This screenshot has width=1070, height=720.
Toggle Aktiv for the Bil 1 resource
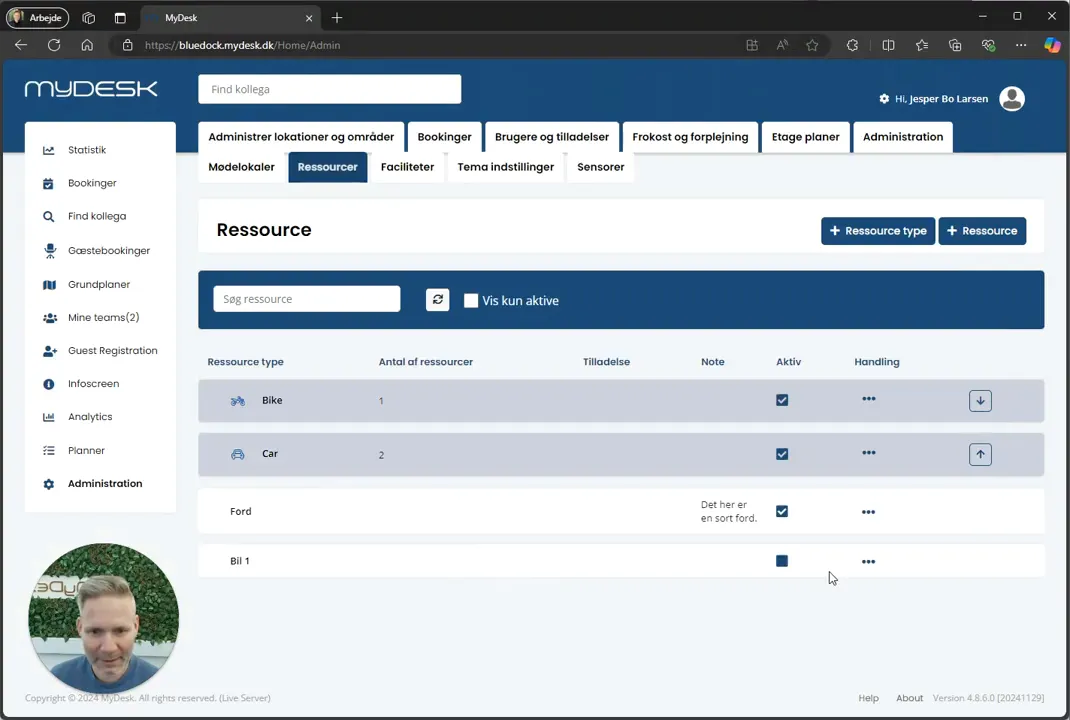pos(782,561)
